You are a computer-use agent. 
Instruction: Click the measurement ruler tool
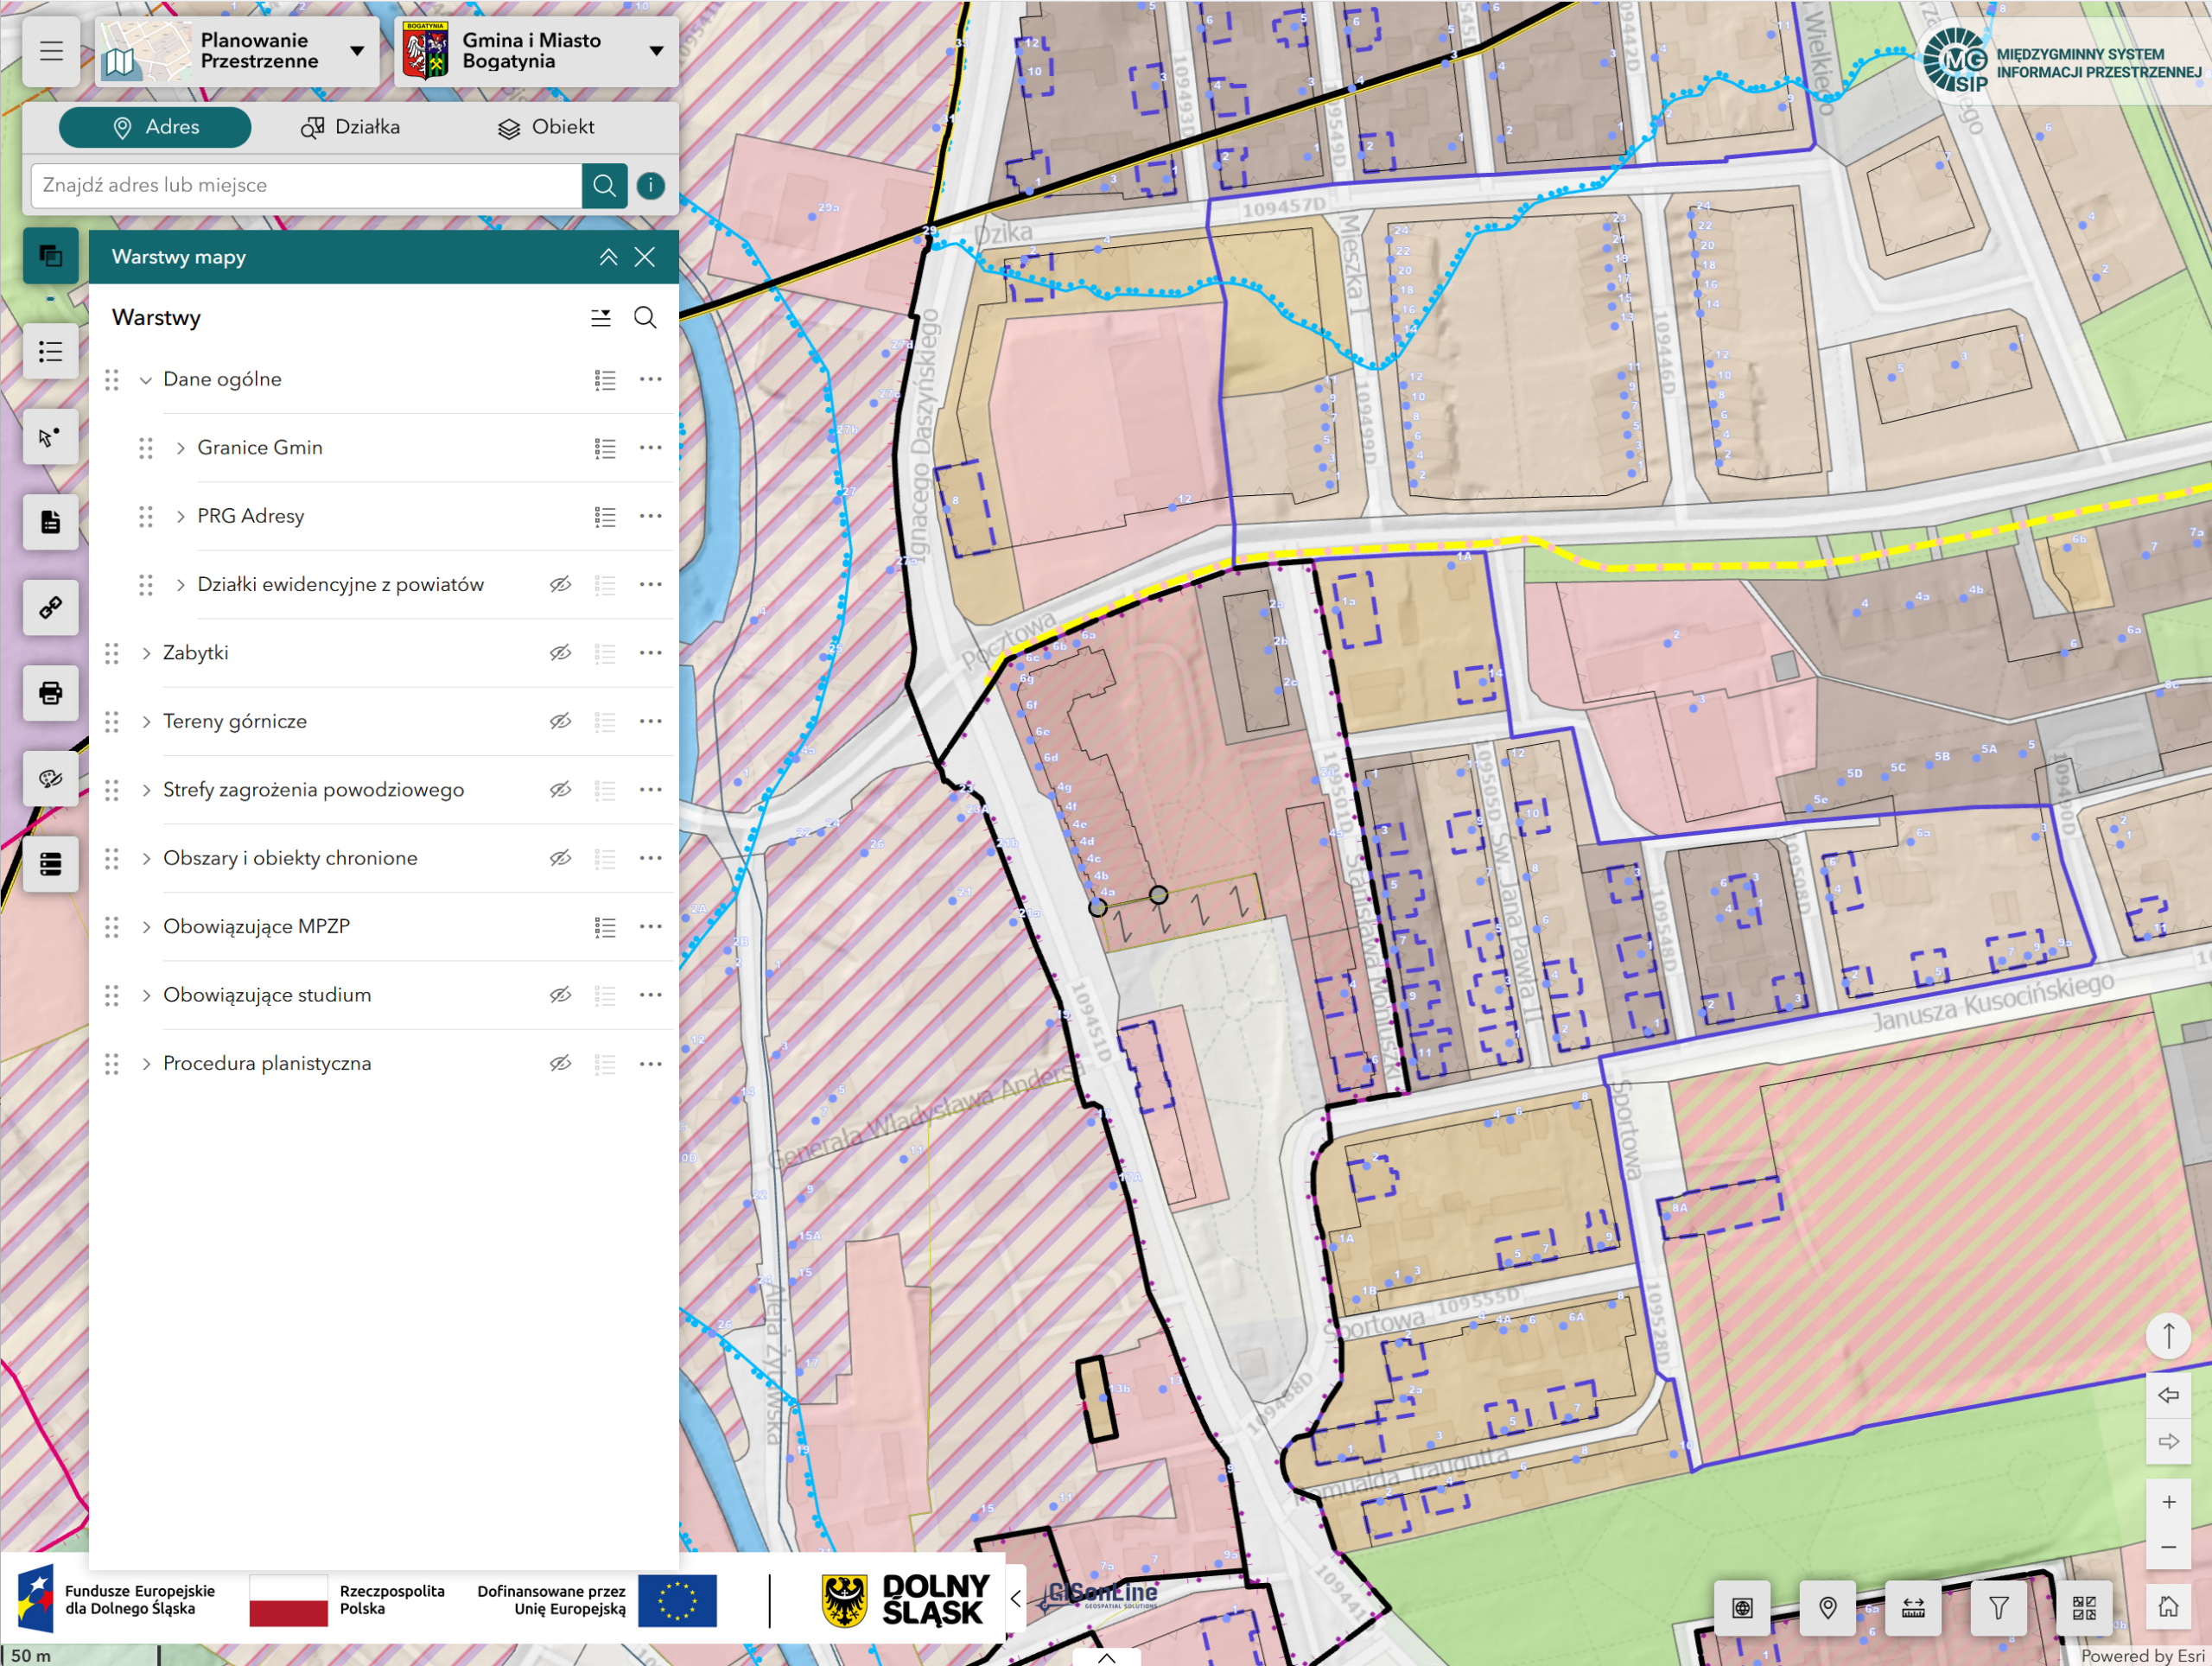1913,1607
